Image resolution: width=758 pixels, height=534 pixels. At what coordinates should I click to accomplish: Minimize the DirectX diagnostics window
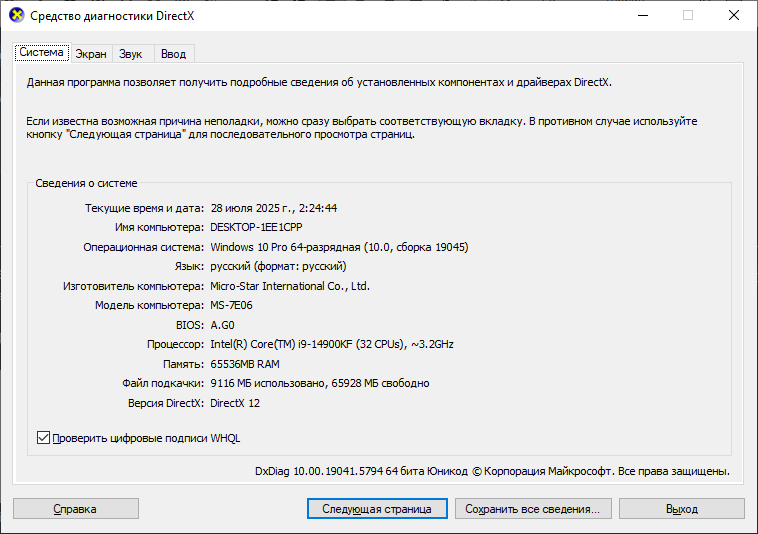[641, 16]
